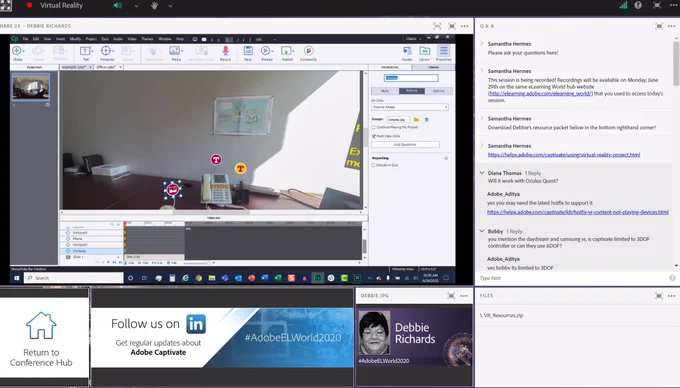Add new slide with Slides icon
The image size is (680, 388).
click(17, 51)
